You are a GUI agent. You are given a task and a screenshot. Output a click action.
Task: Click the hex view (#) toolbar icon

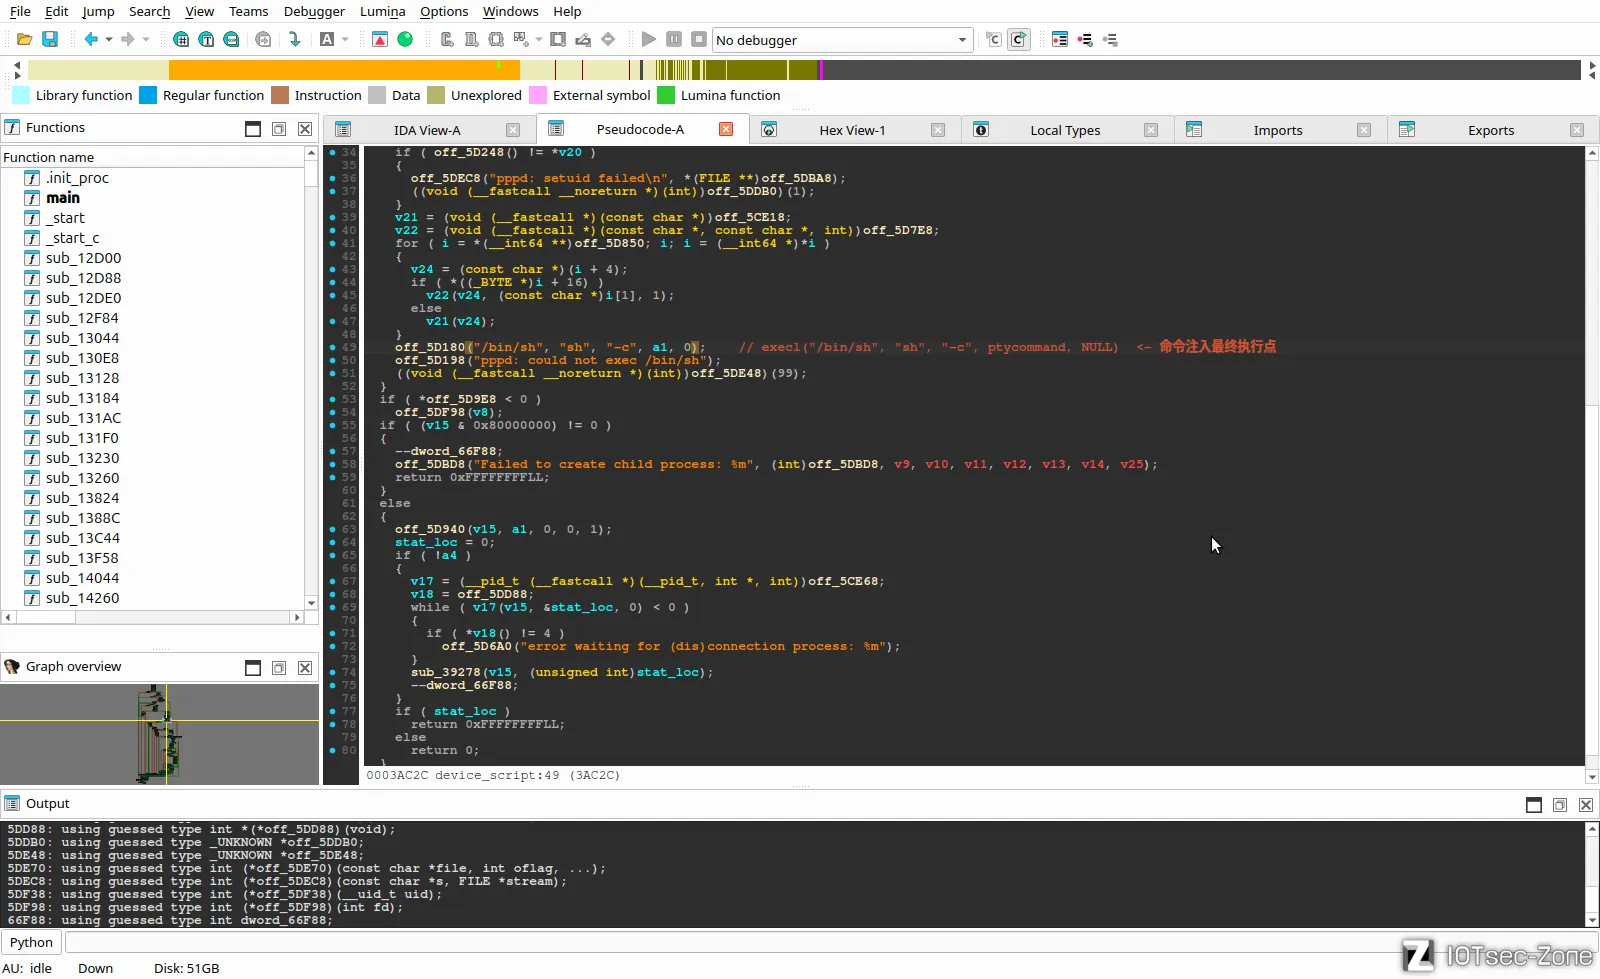point(181,40)
